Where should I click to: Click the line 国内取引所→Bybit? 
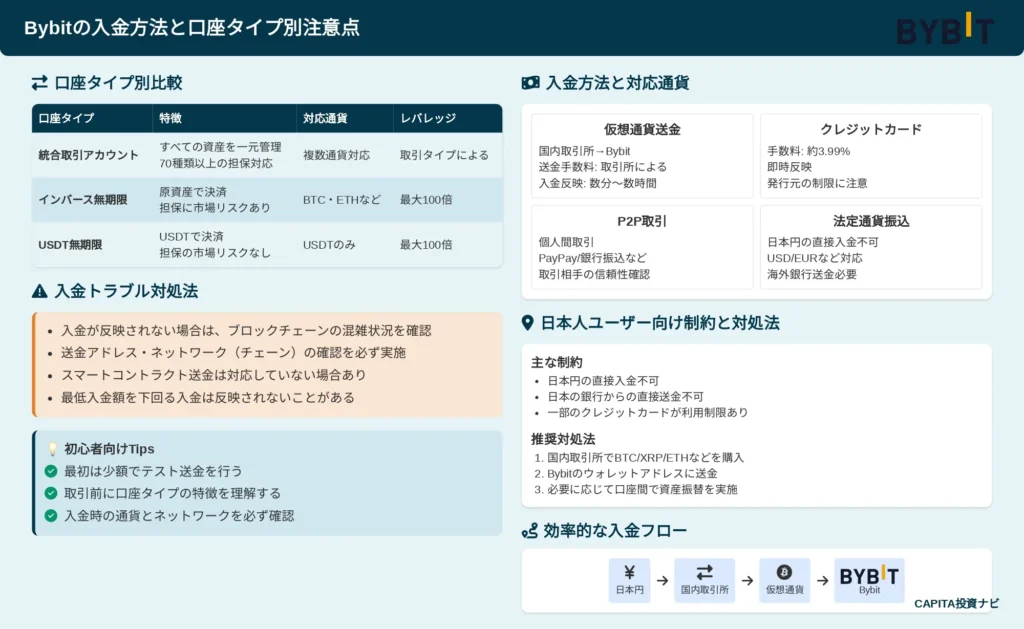point(584,151)
